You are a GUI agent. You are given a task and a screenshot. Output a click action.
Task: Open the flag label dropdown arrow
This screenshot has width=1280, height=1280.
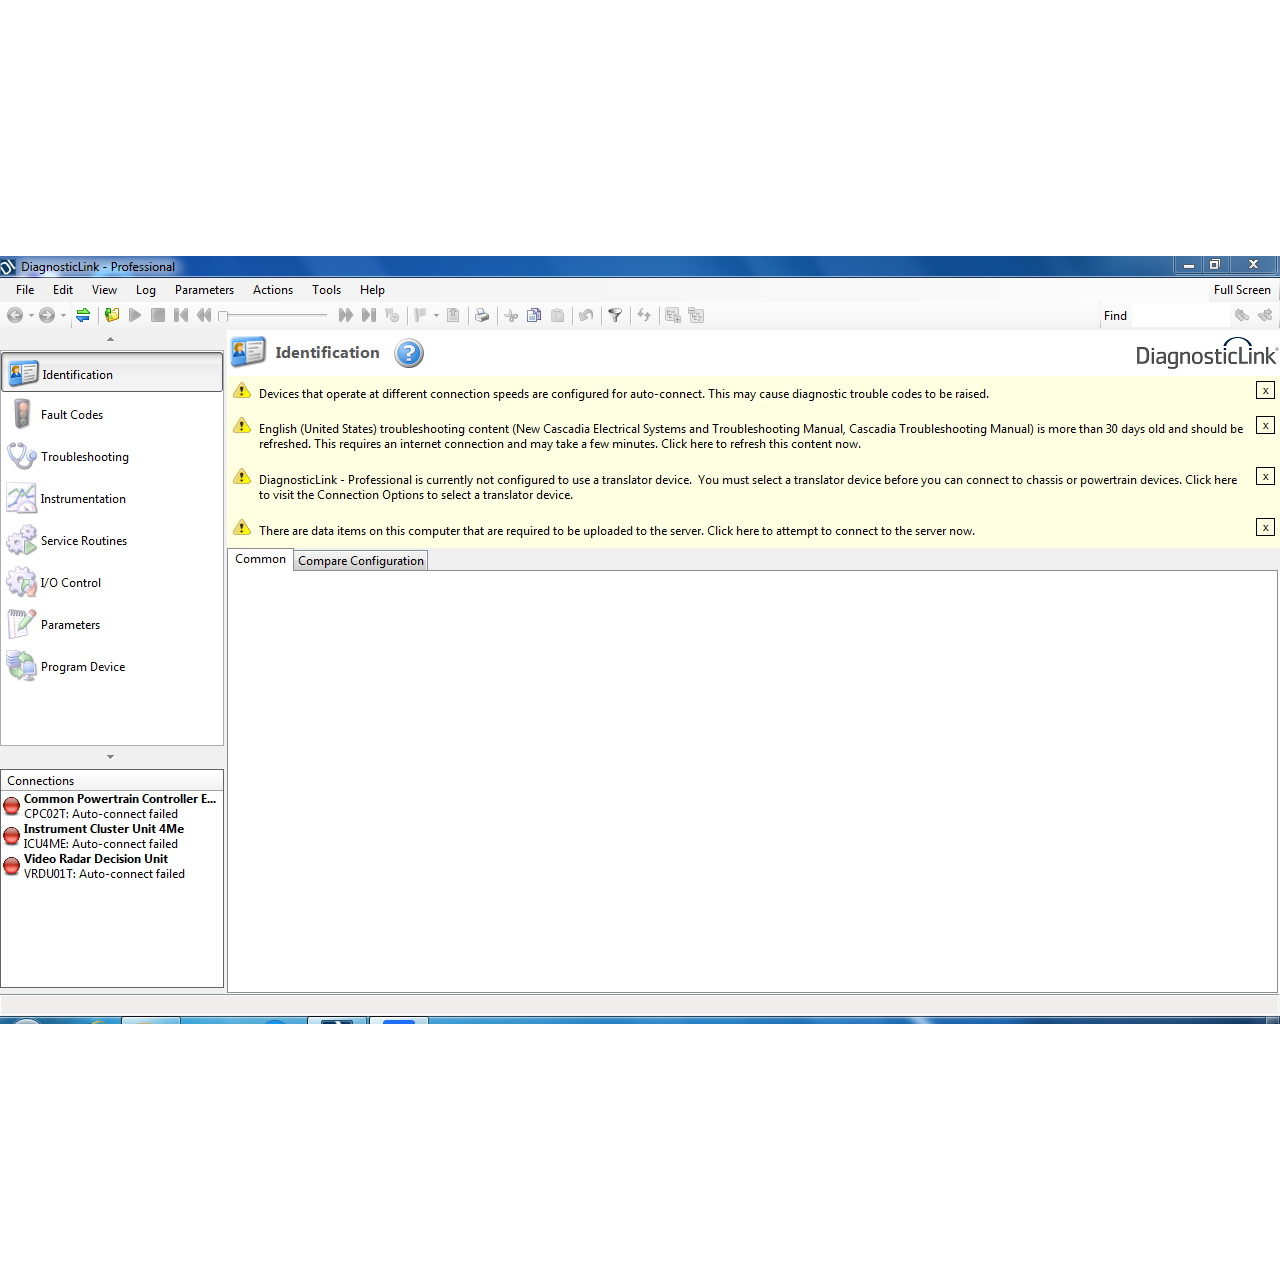(436, 316)
